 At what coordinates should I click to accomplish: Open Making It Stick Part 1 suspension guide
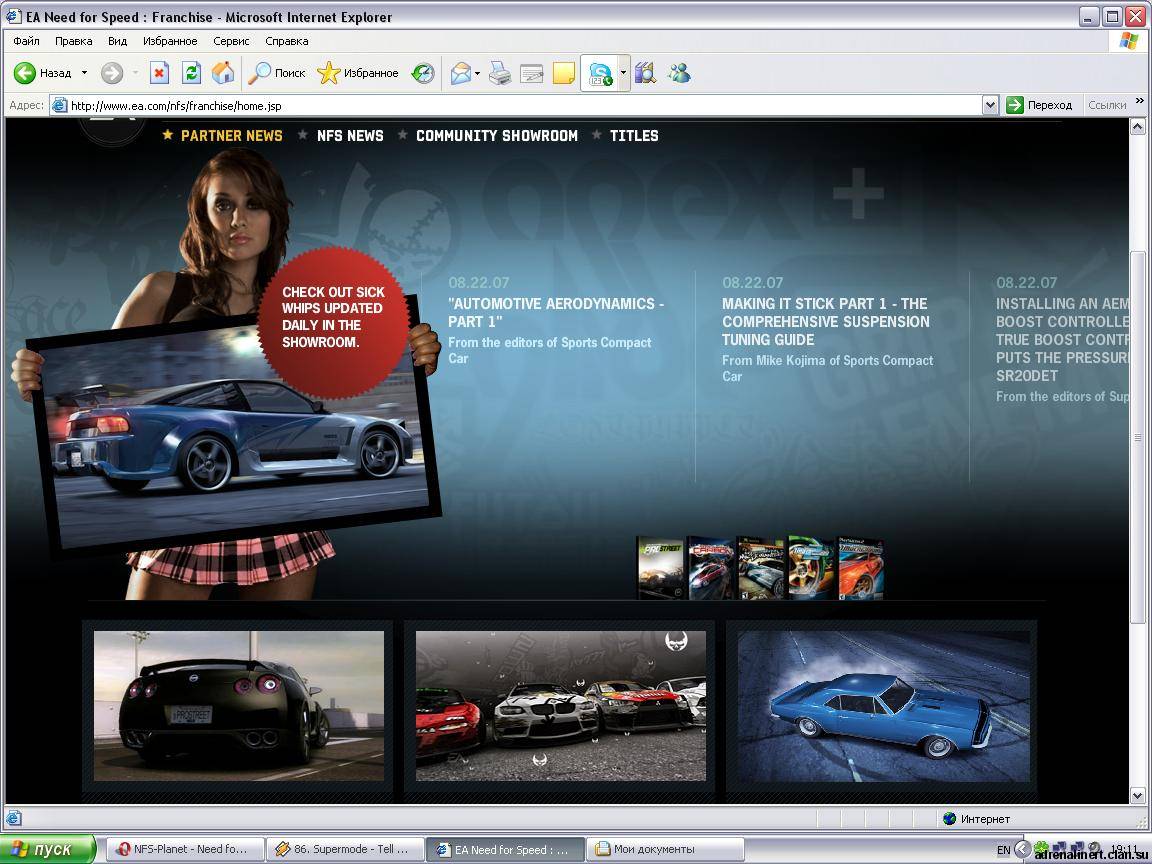point(826,322)
